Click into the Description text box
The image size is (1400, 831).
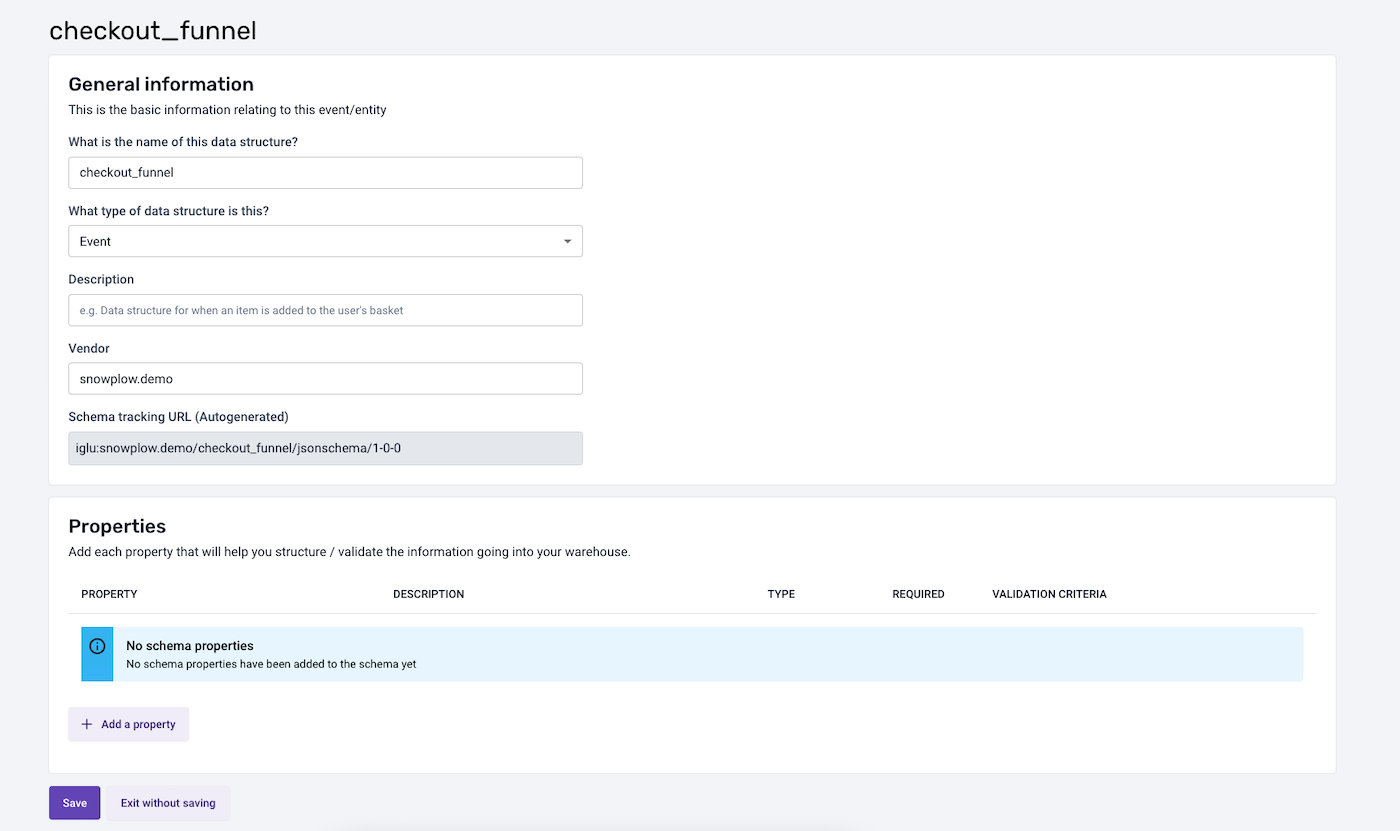point(325,310)
